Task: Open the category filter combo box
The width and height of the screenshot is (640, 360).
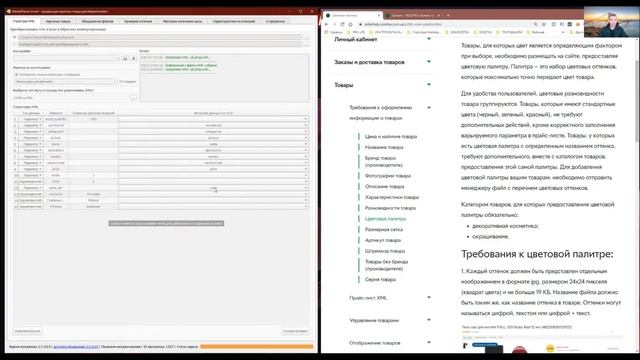Action: click(x=65, y=82)
